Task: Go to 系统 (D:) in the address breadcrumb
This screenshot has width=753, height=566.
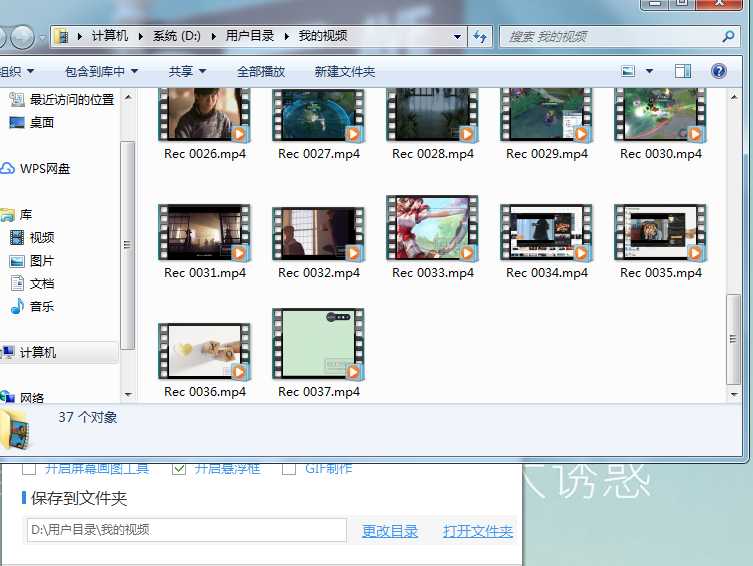Action: [177, 36]
